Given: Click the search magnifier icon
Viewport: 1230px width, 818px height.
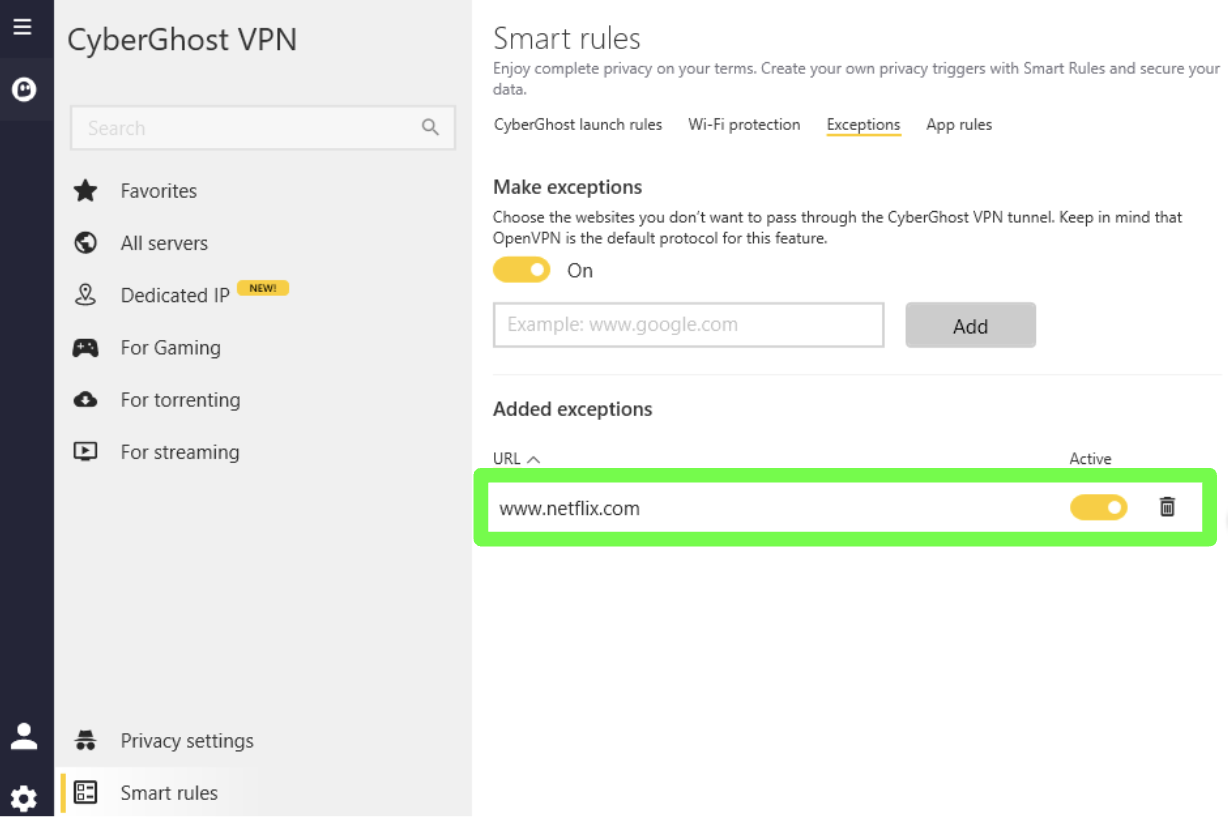Looking at the screenshot, I should pyautogui.click(x=431, y=128).
